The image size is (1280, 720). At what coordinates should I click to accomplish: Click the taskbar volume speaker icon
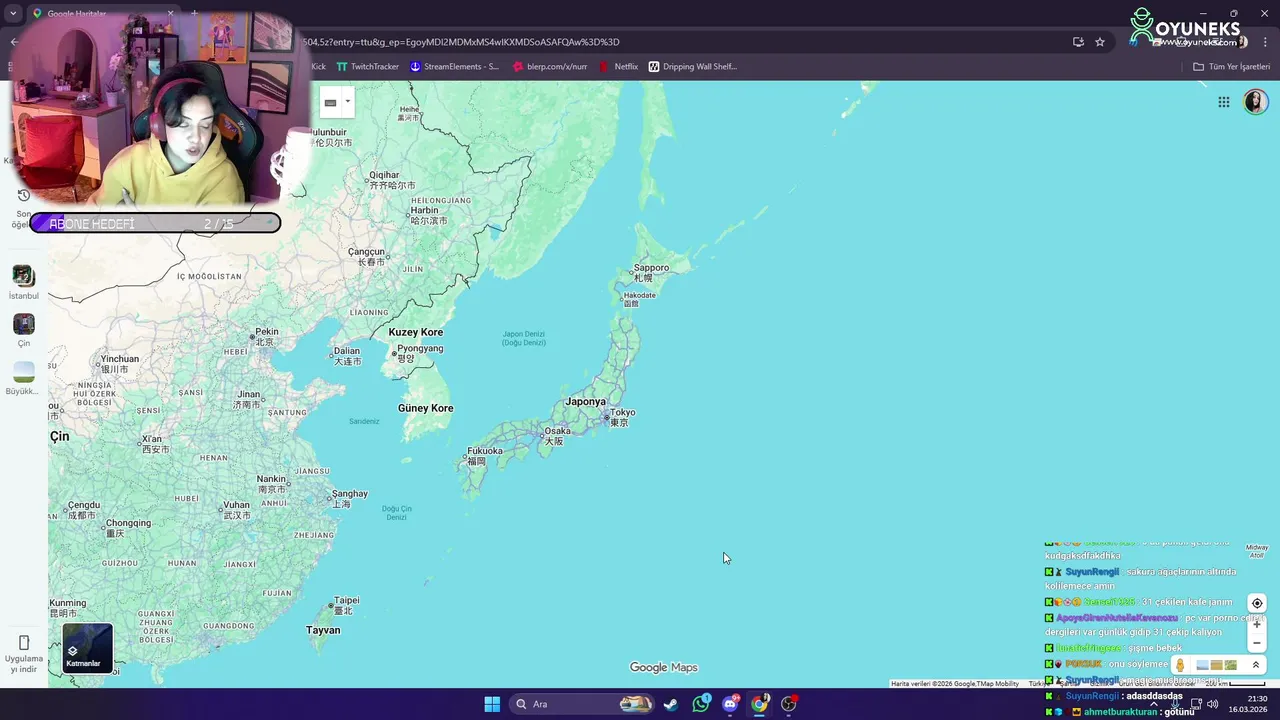(1213, 704)
